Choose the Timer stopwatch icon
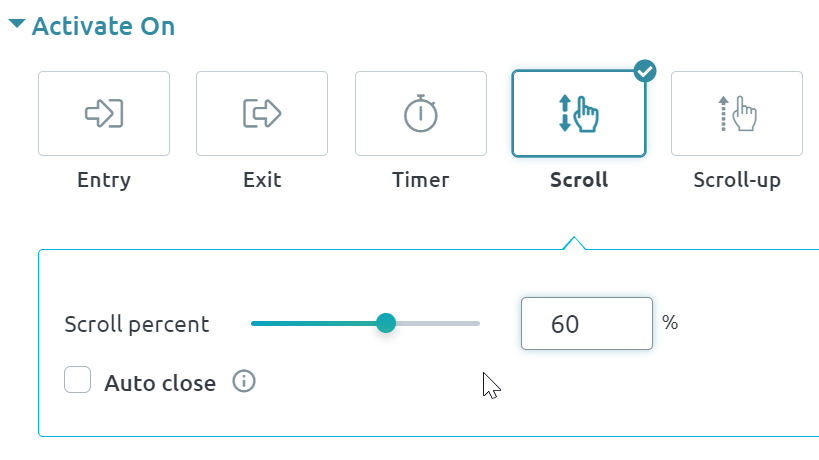The height and width of the screenshot is (460, 819). point(421,113)
